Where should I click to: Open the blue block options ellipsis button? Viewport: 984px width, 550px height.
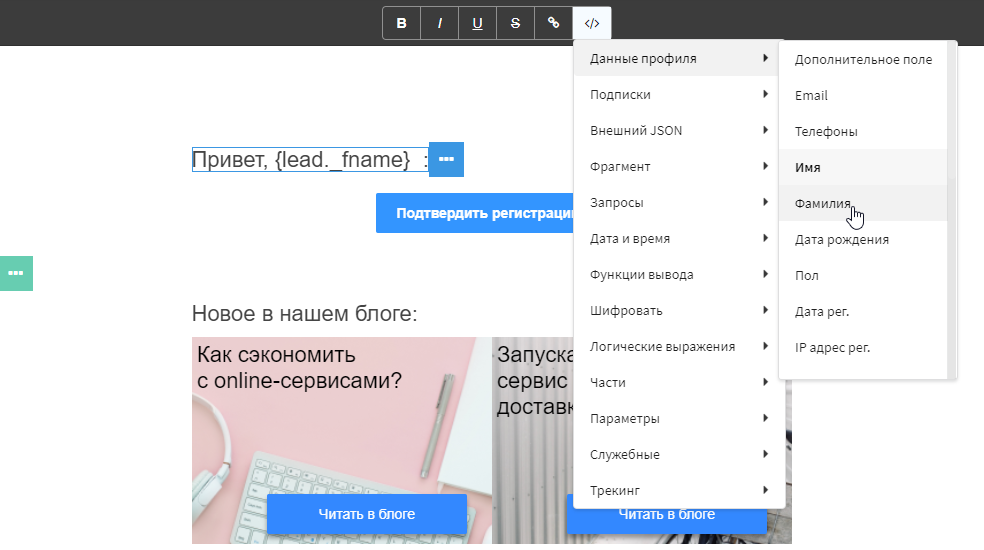tap(446, 159)
